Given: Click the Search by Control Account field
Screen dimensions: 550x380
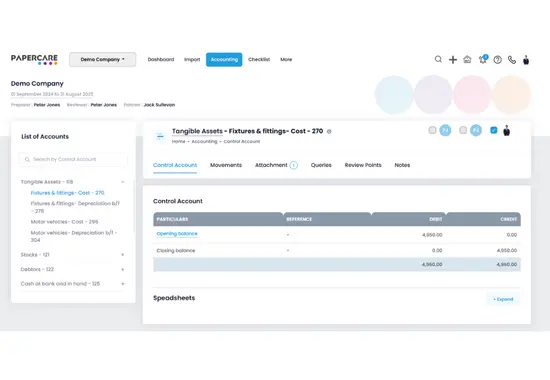Looking at the screenshot, I should click(73, 159).
